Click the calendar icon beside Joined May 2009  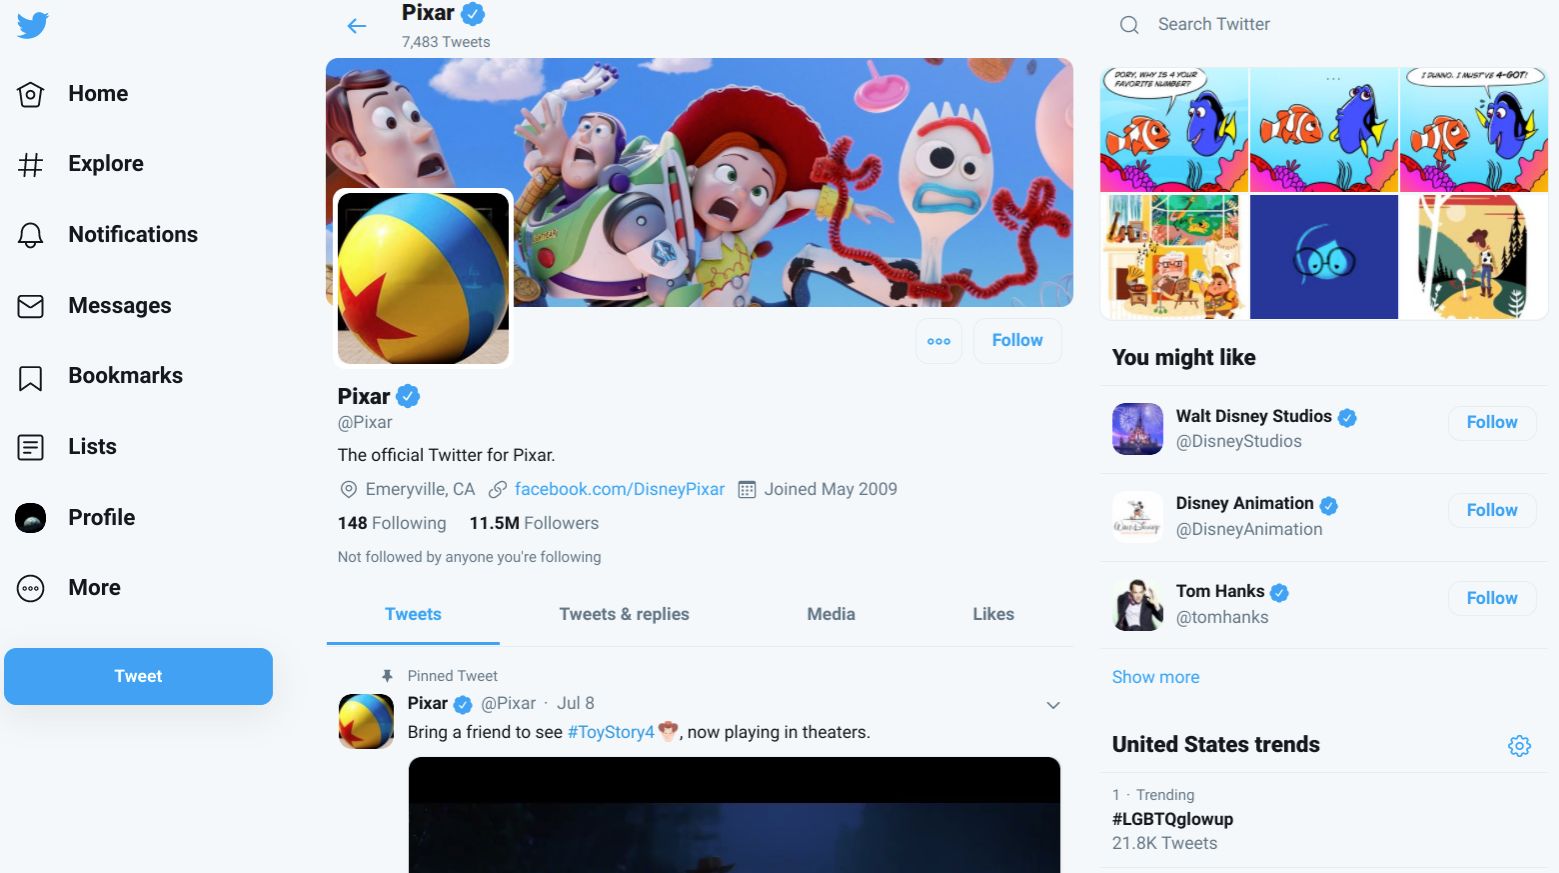(746, 490)
